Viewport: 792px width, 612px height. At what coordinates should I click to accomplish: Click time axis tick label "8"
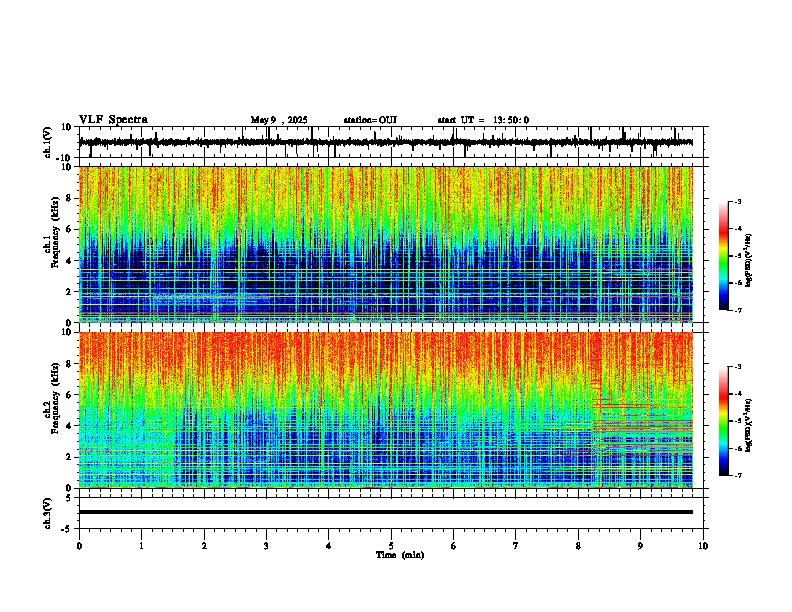(578, 546)
